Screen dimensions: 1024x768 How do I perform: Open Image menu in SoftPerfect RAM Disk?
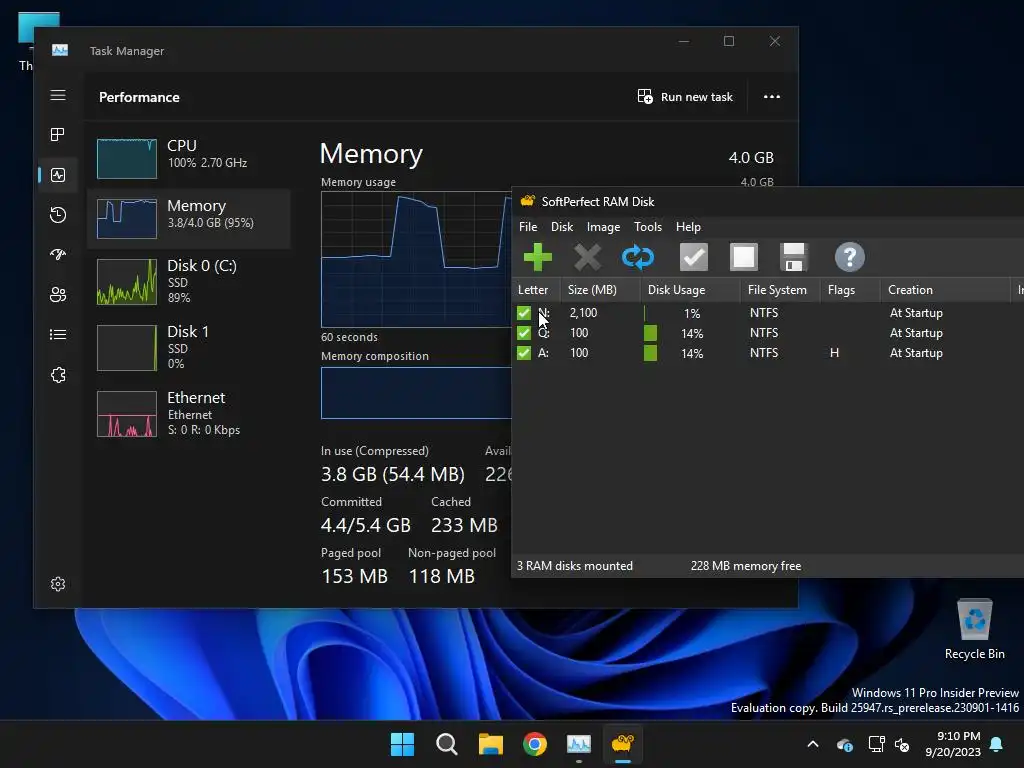click(x=603, y=227)
